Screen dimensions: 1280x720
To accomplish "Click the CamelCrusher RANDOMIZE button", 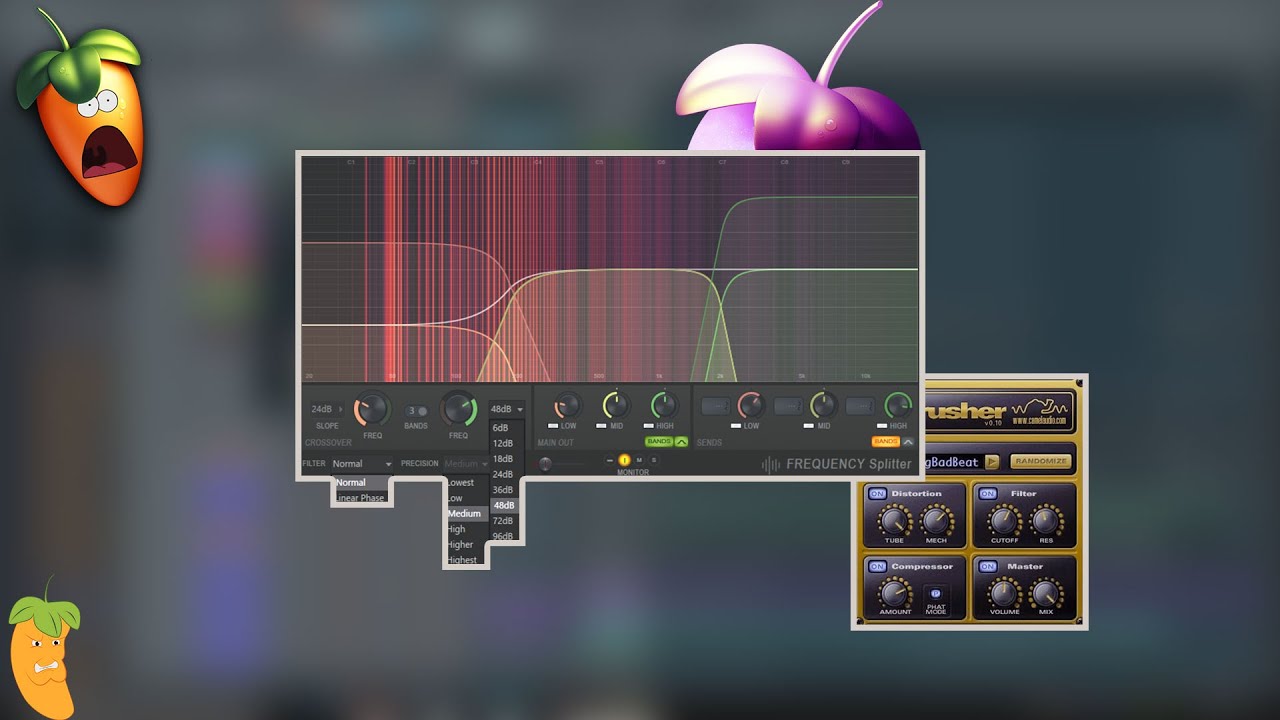I will 1040,462.
